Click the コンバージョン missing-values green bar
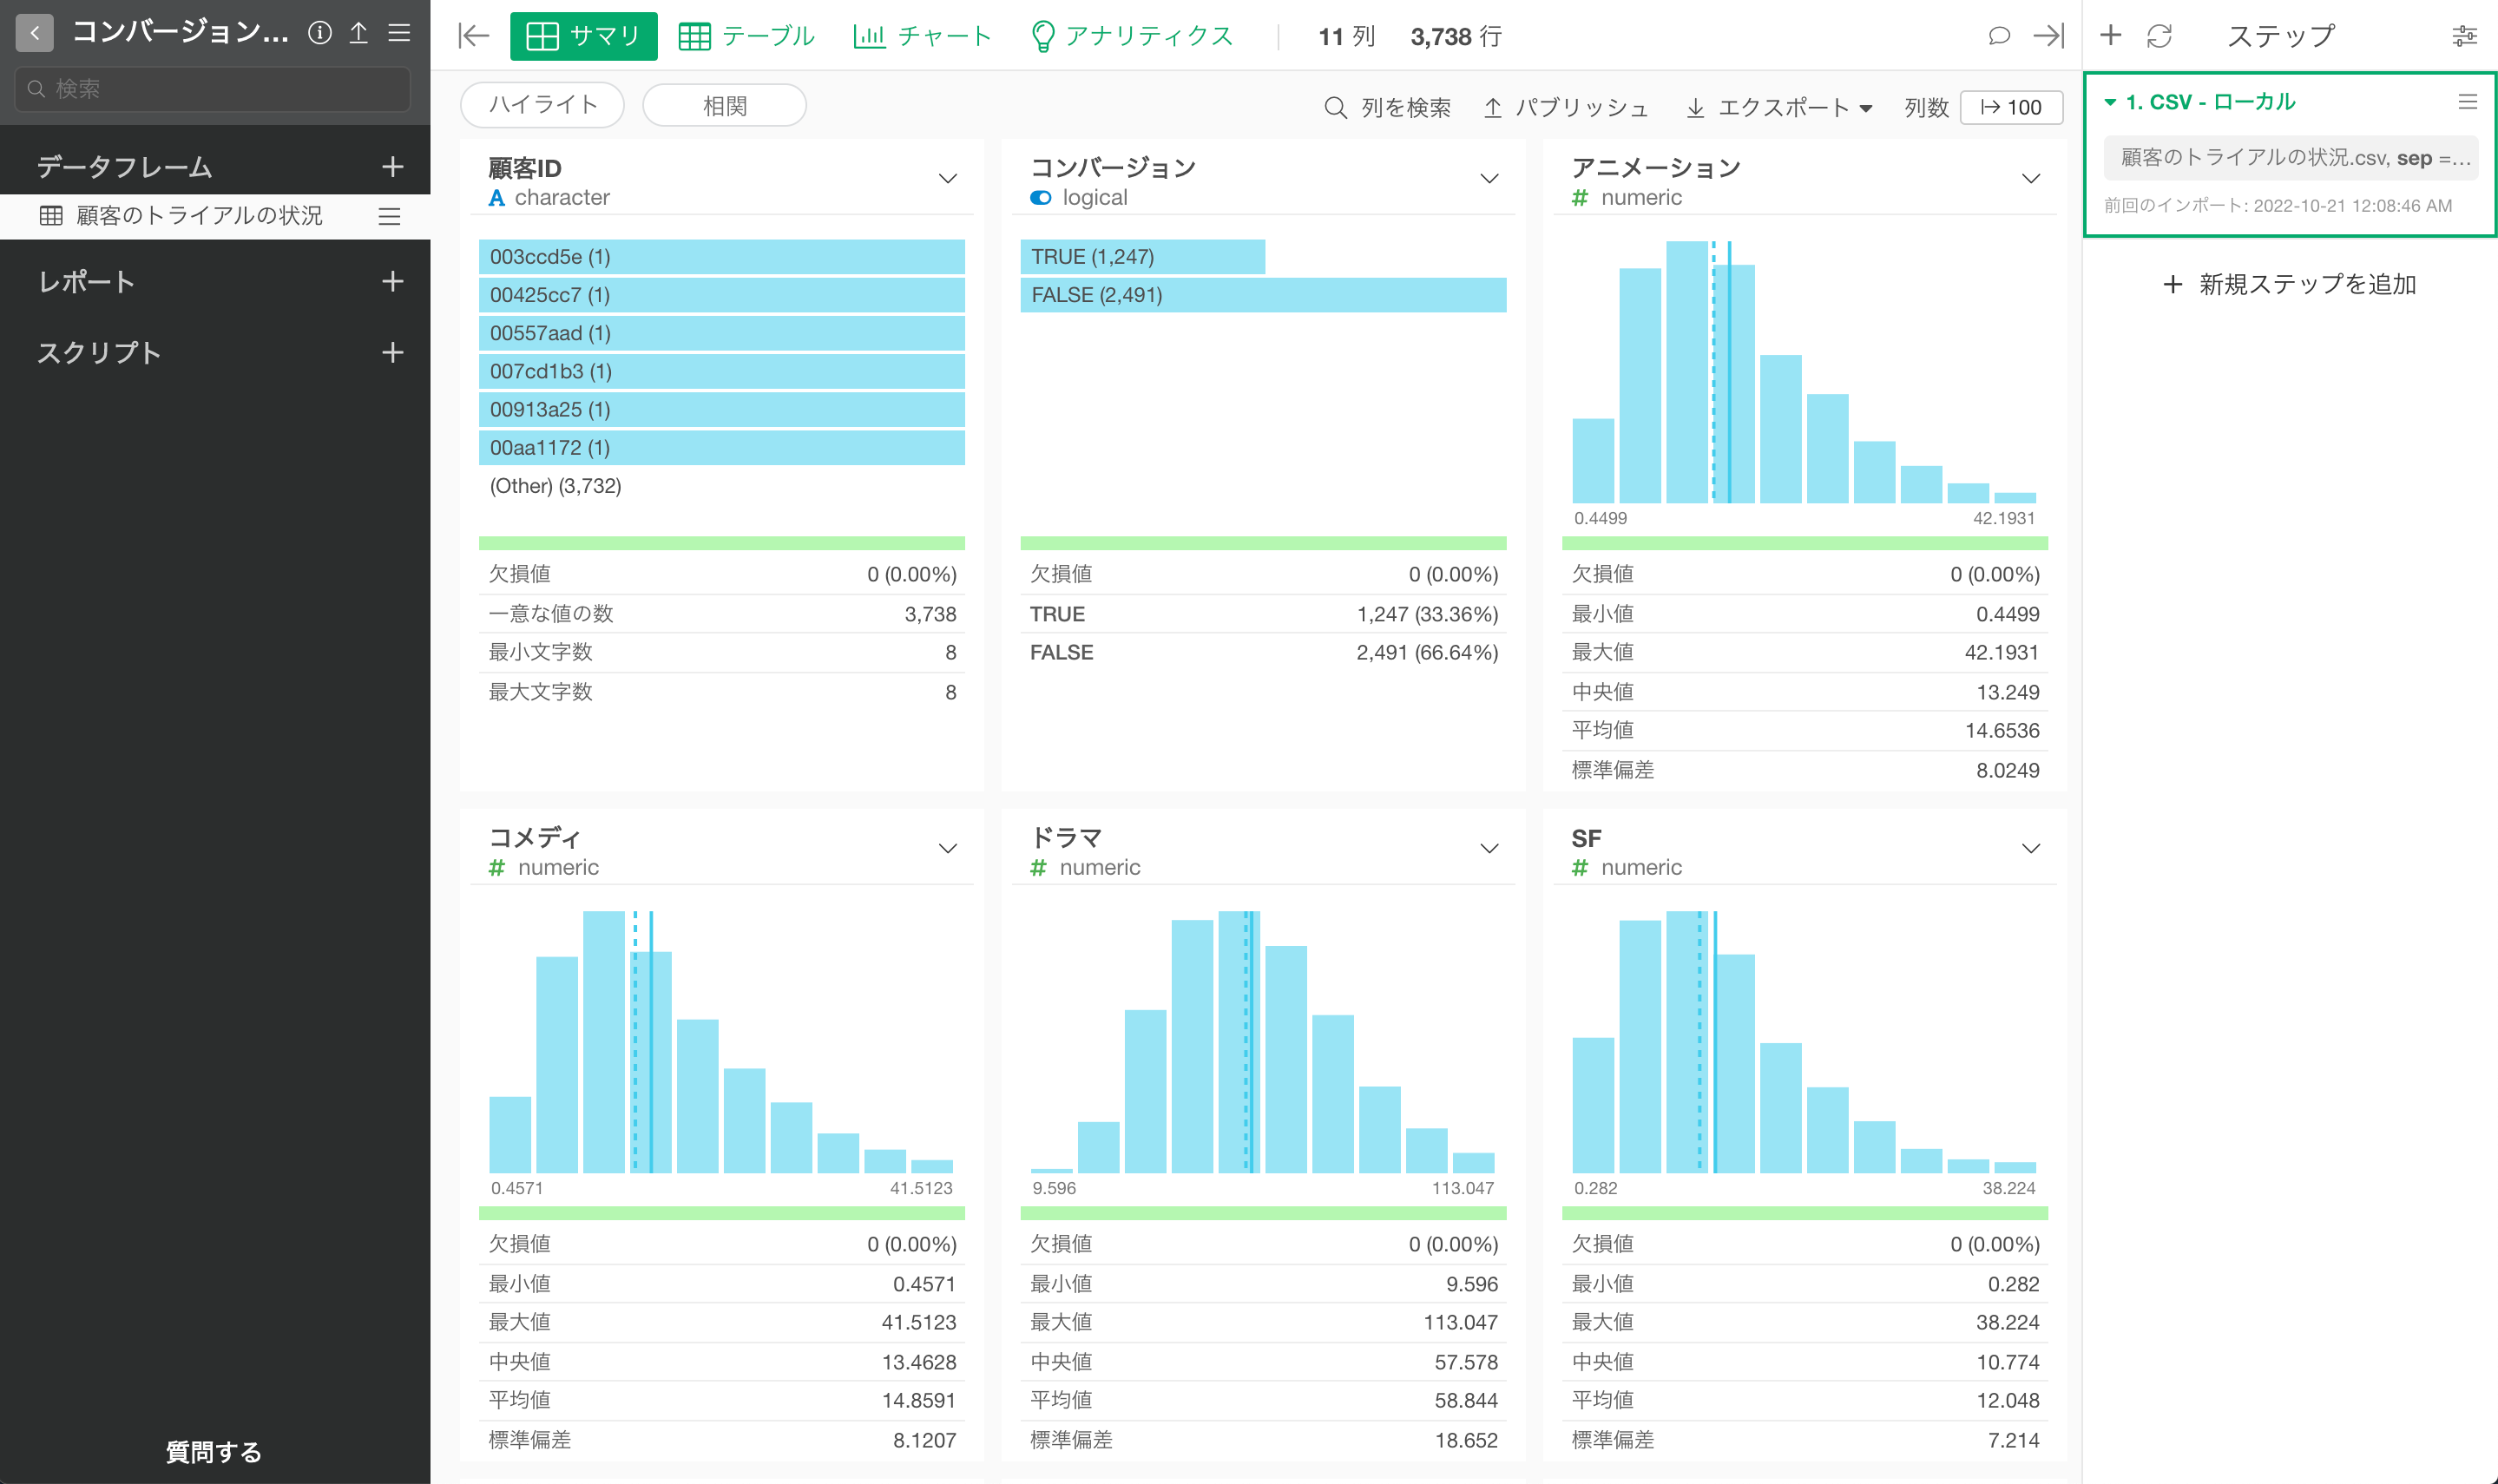This screenshot has height=1484, width=2498. click(1263, 543)
